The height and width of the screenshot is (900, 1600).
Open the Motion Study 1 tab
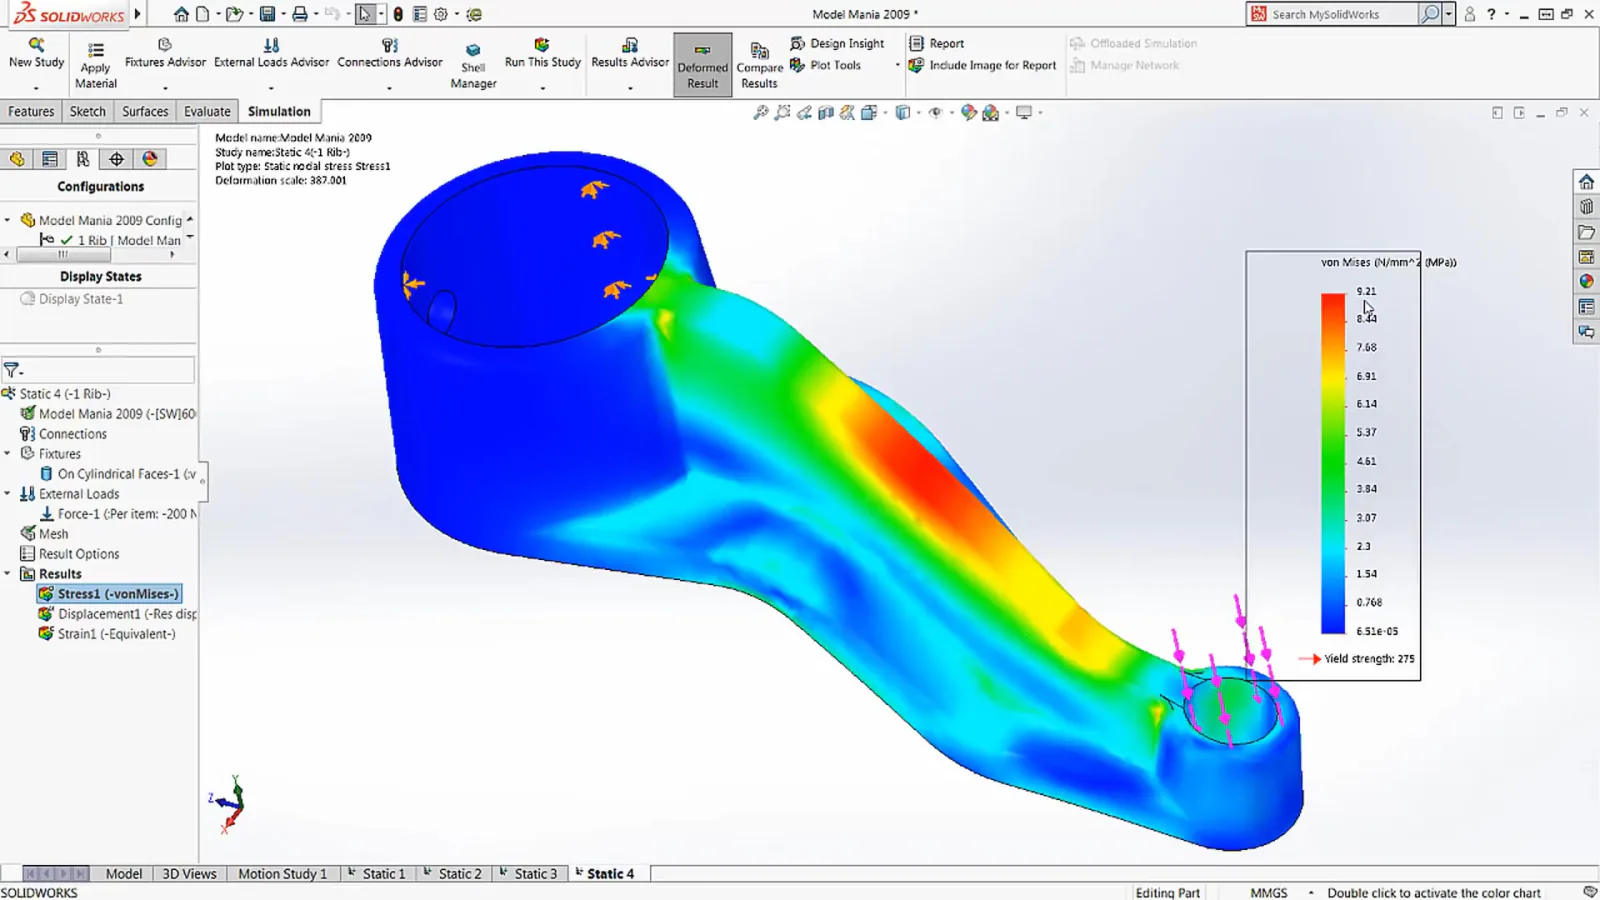pyautogui.click(x=282, y=874)
